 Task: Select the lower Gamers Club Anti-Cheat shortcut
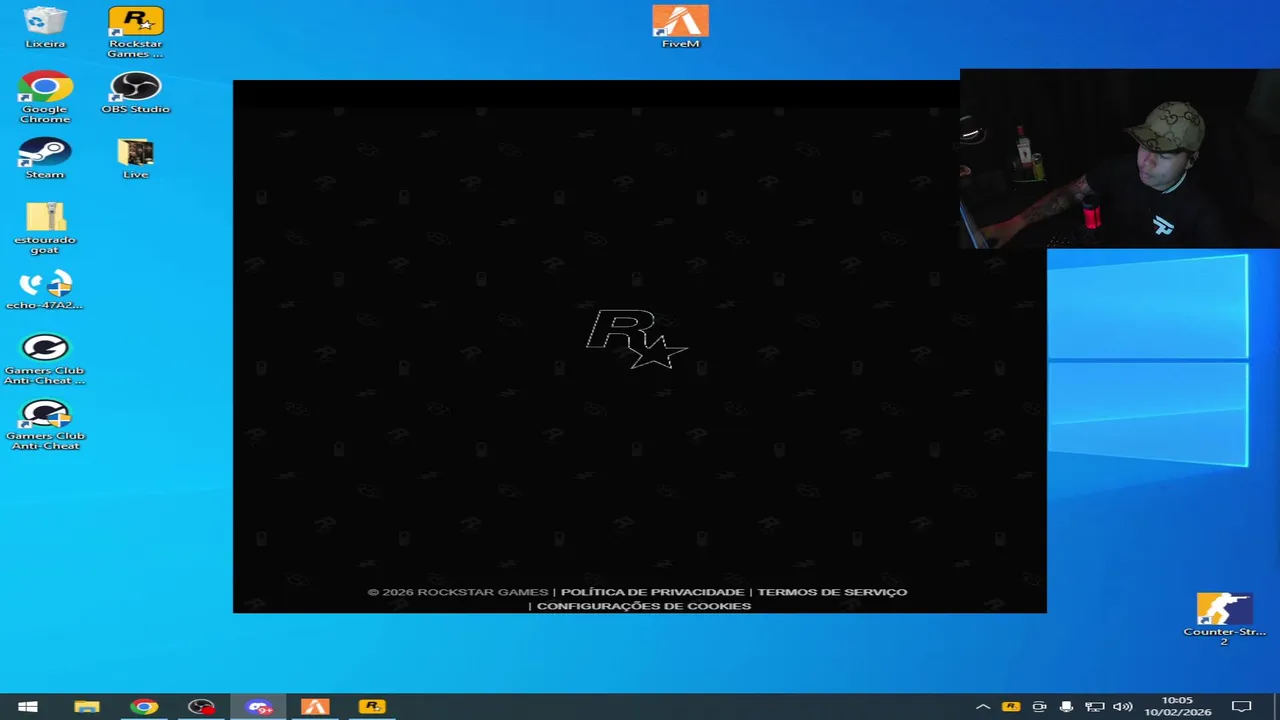point(45,425)
